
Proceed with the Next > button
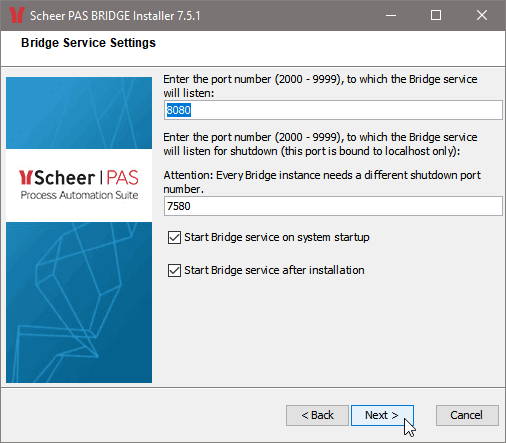coord(382,415)
